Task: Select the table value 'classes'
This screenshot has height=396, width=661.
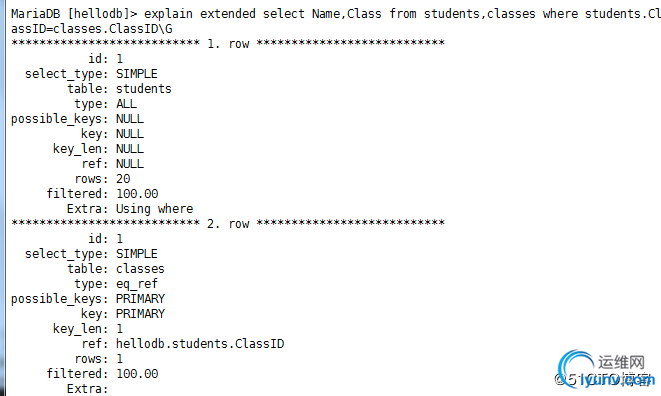Action: click(140, 269)
